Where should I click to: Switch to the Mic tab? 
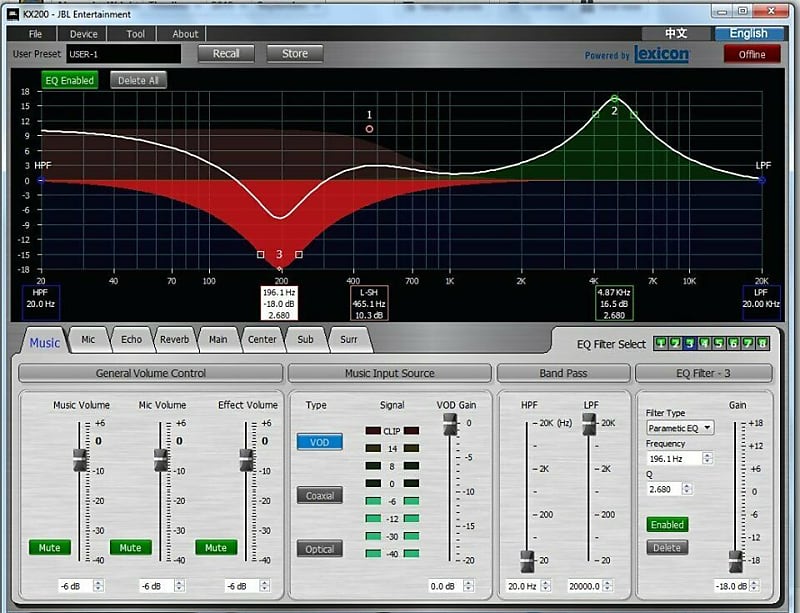point(88,339)
